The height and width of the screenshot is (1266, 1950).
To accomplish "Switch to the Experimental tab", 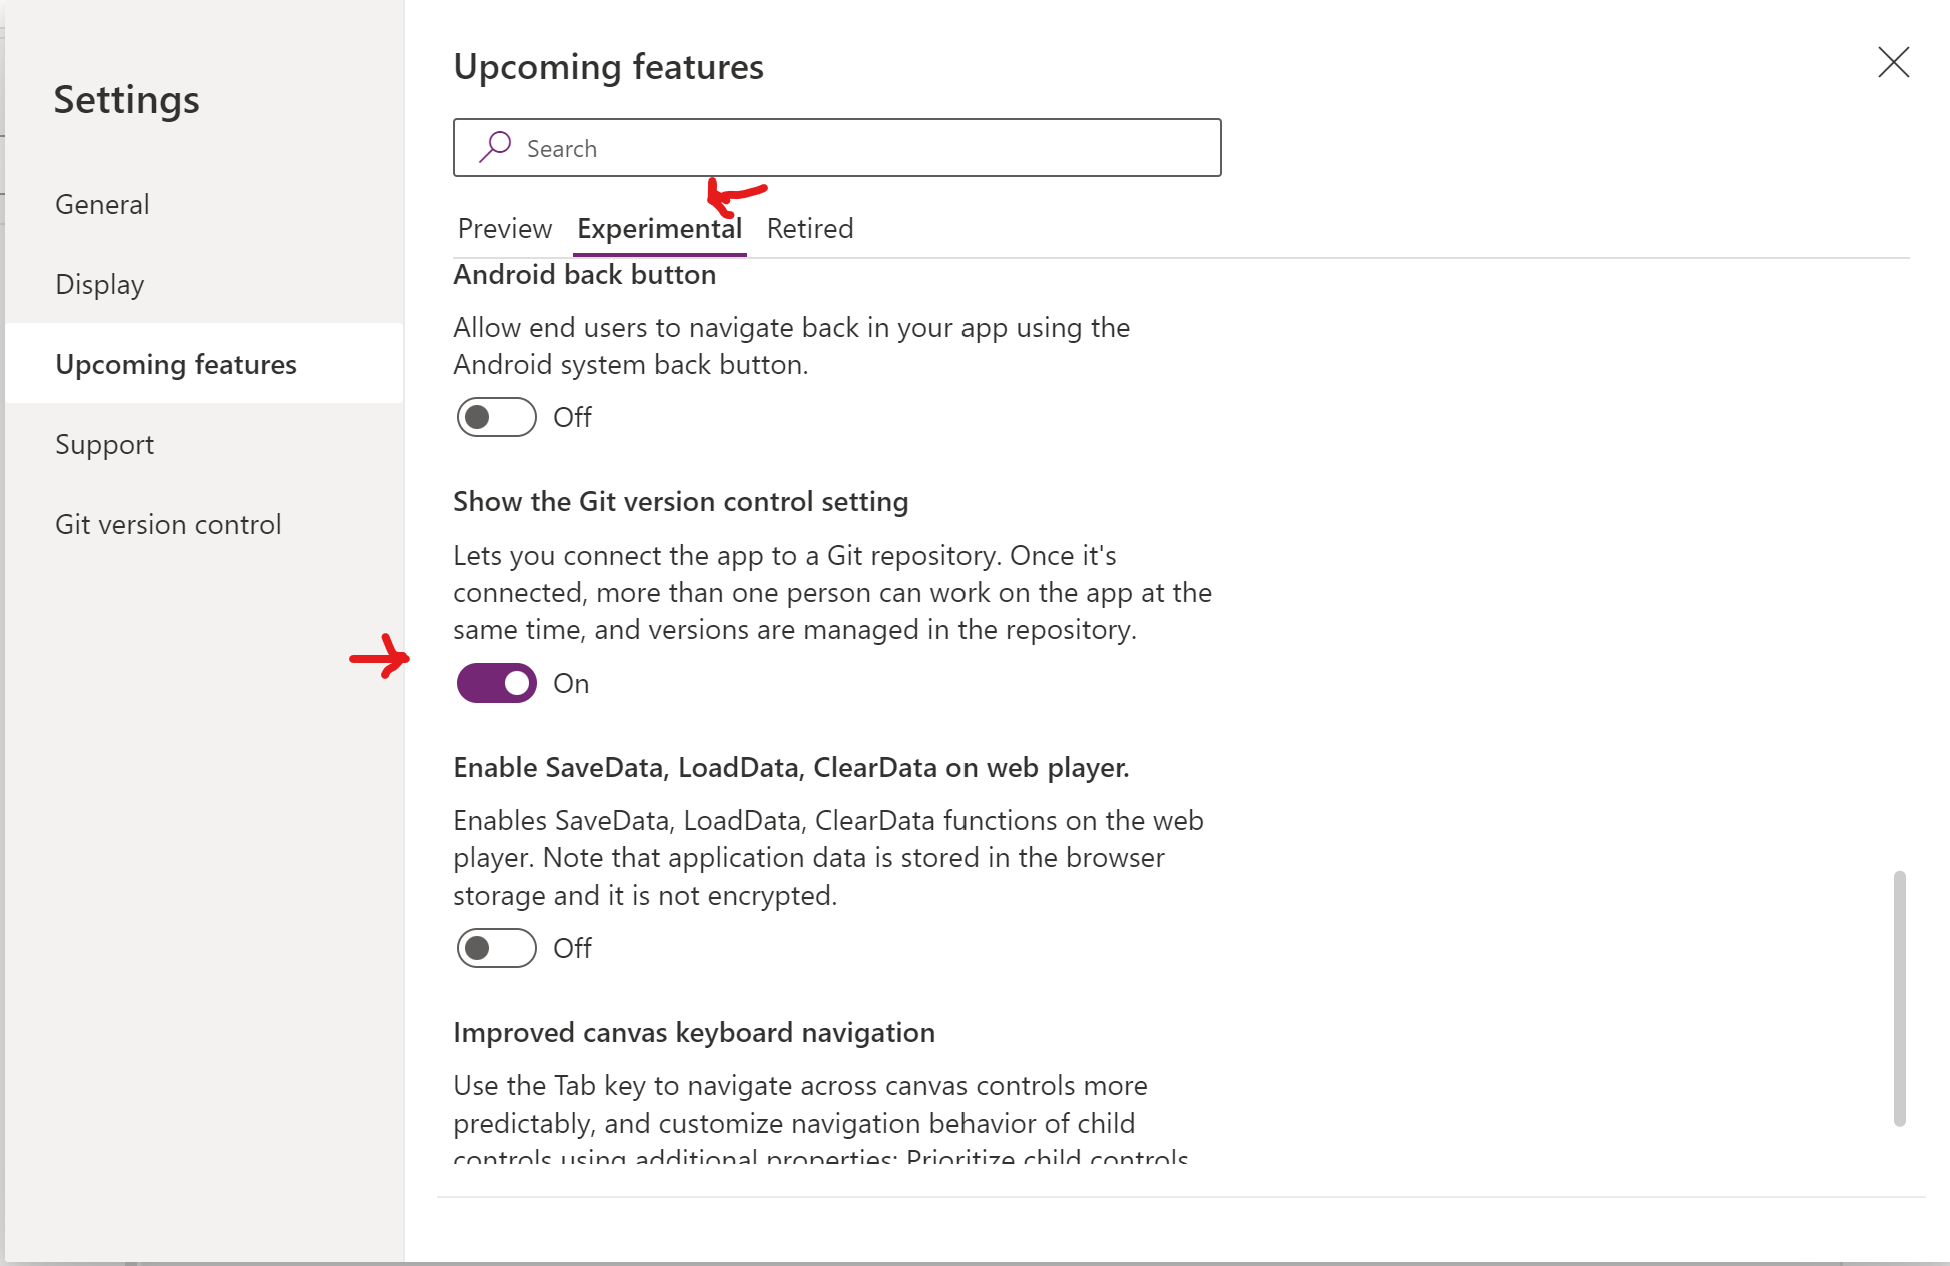I will (x=659, y=228).
